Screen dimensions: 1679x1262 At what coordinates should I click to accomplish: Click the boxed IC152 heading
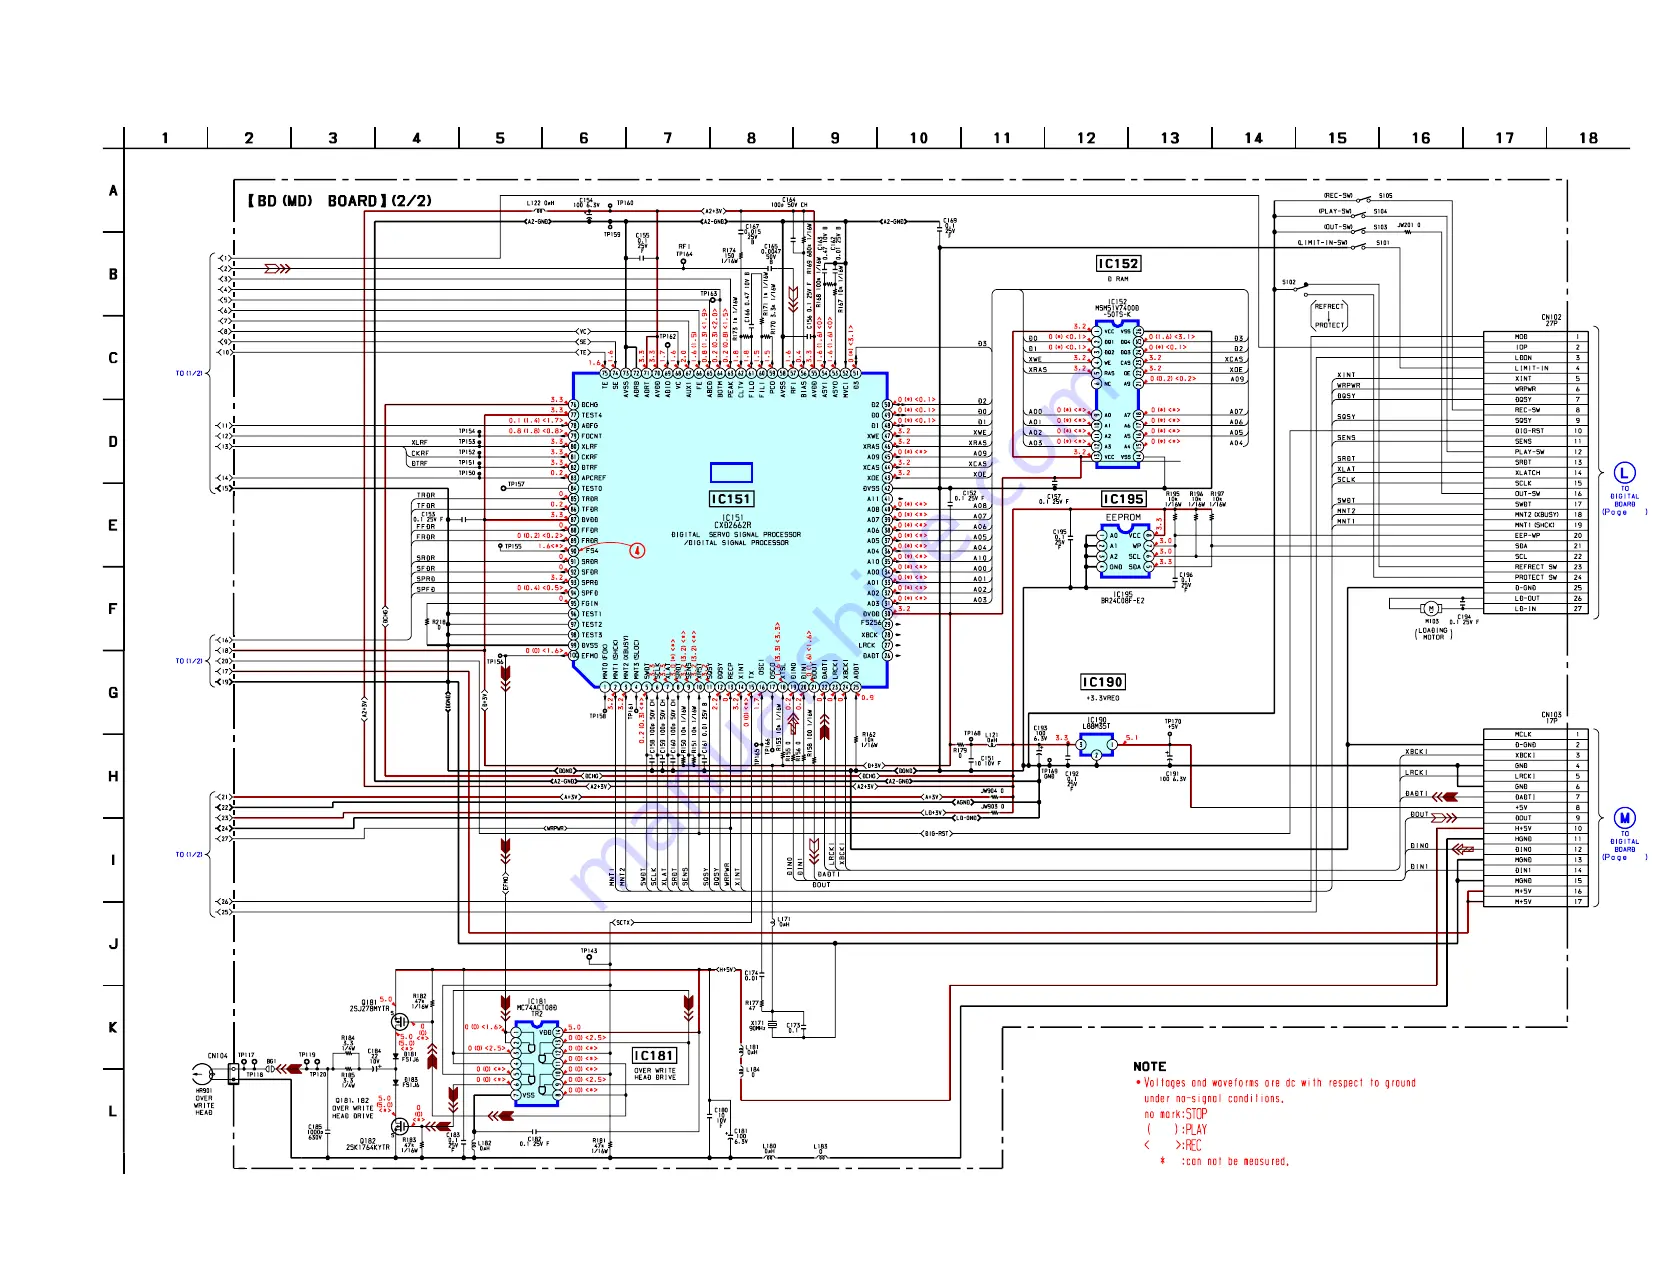click(1118, 264)
